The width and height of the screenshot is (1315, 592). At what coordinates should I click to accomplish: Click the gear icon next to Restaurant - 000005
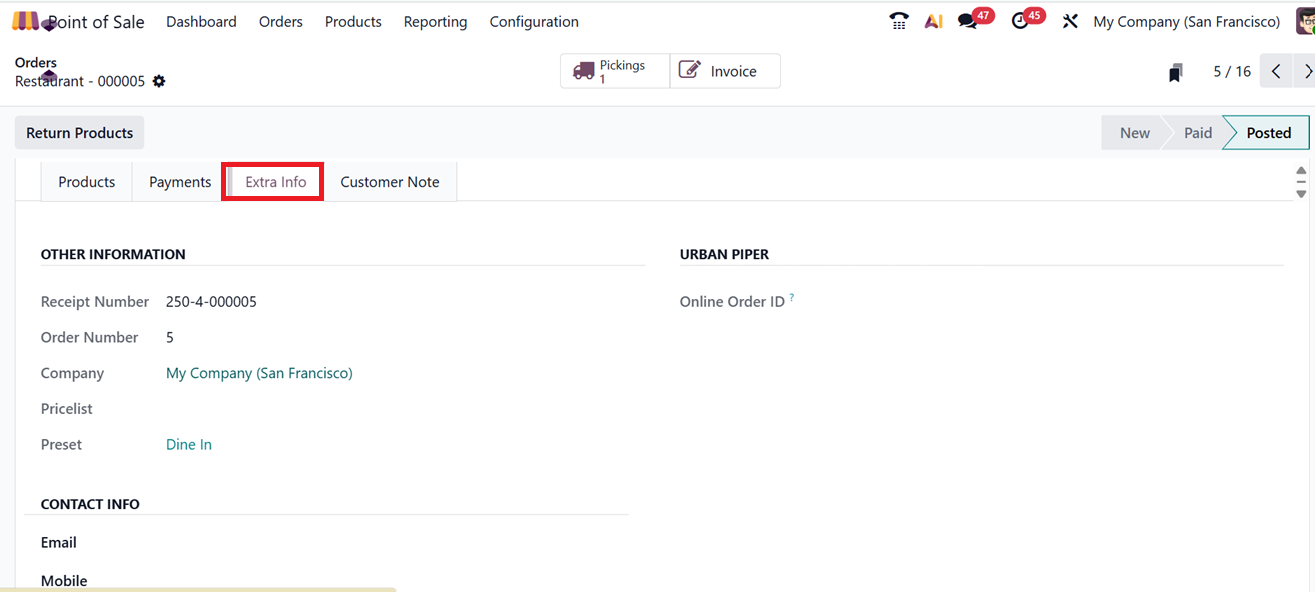point(159,81)
